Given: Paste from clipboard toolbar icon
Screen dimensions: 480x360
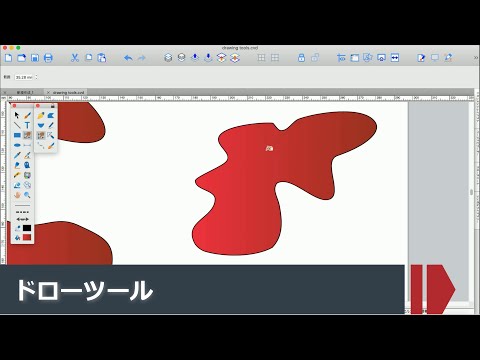Looking at the screenshot, I should 102,58.
